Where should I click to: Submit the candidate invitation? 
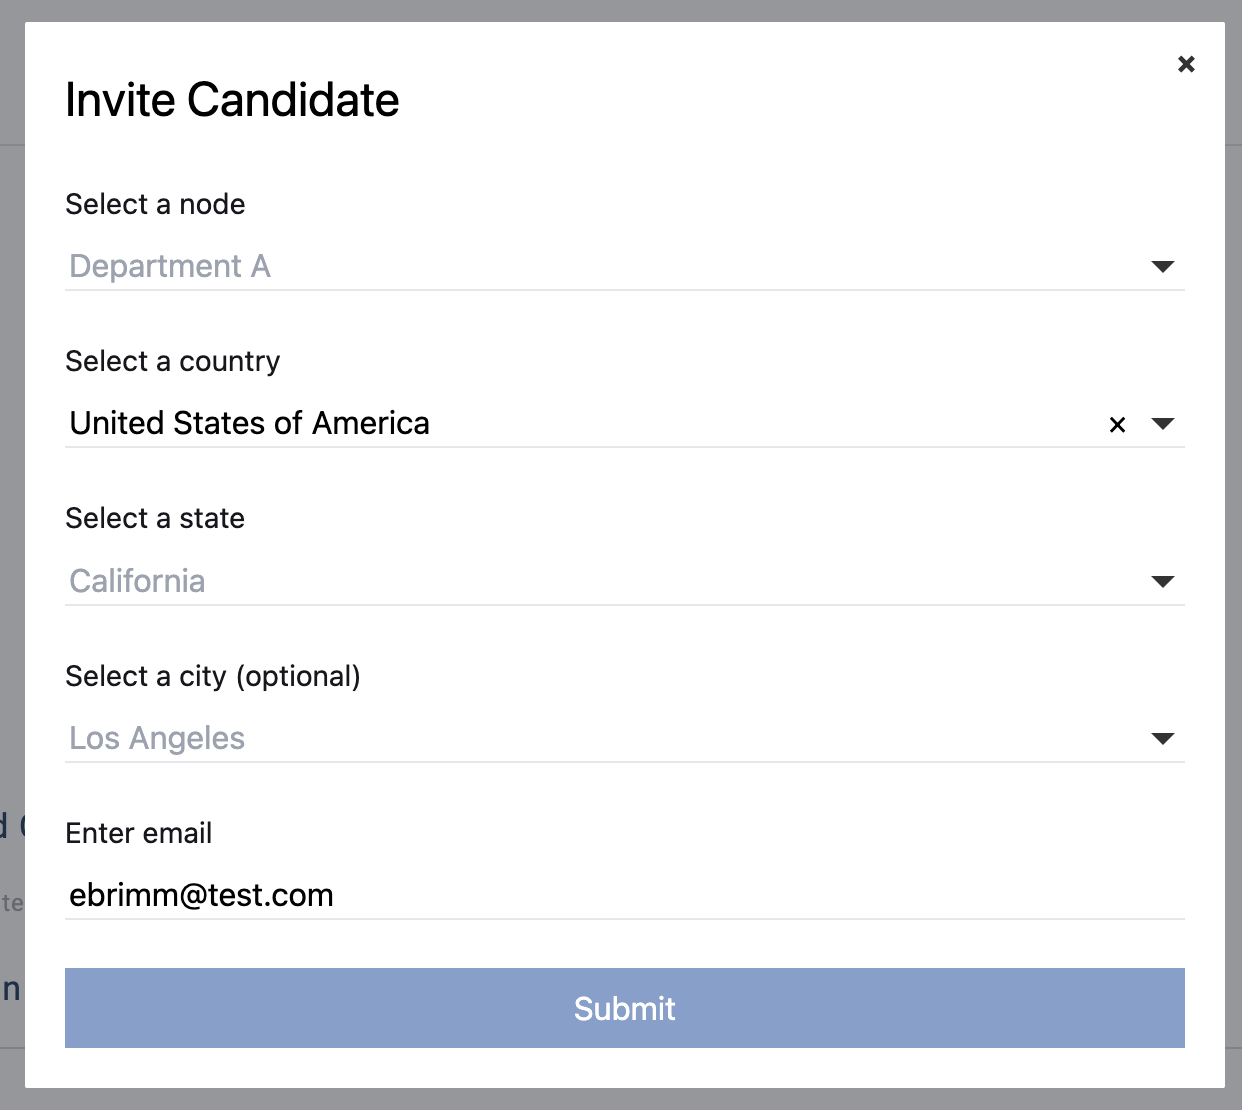pyautogui.click(x=625, y=1008)
